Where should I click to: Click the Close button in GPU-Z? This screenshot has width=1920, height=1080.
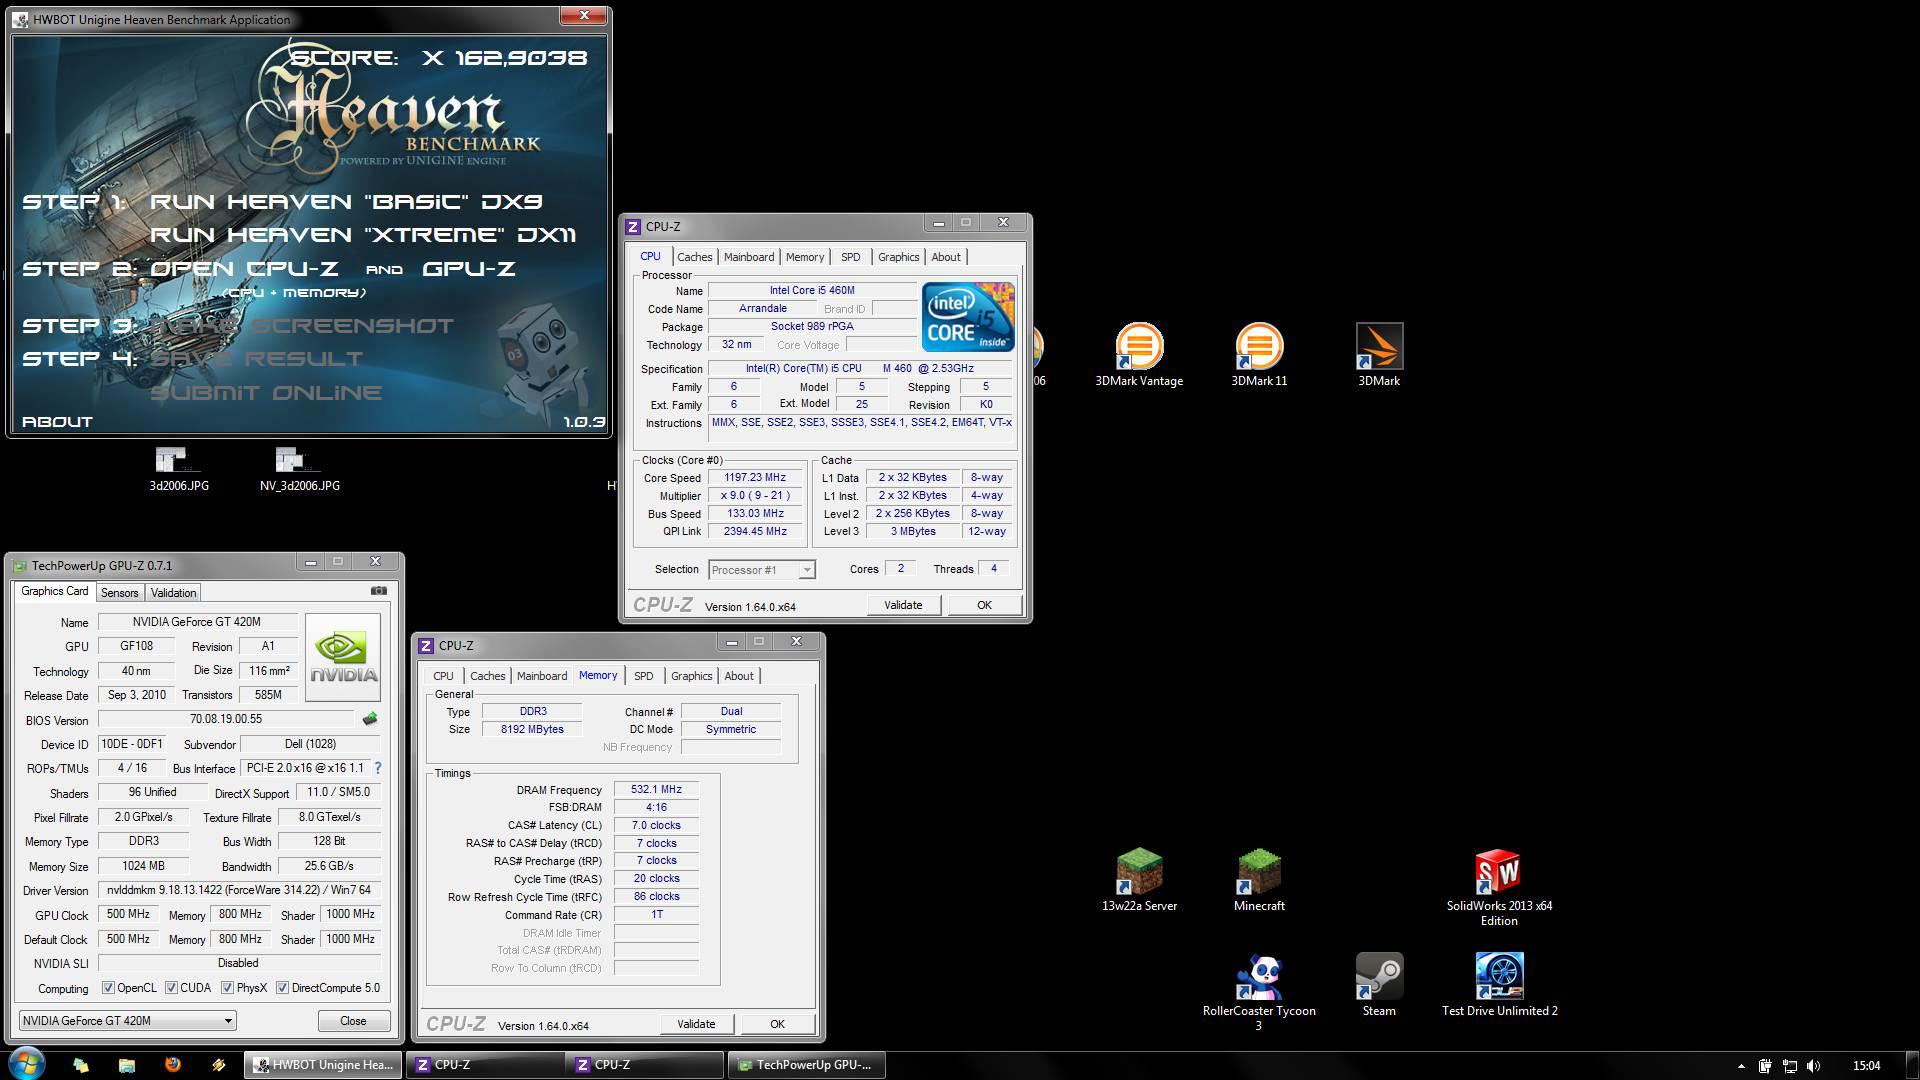[353, 1021]
